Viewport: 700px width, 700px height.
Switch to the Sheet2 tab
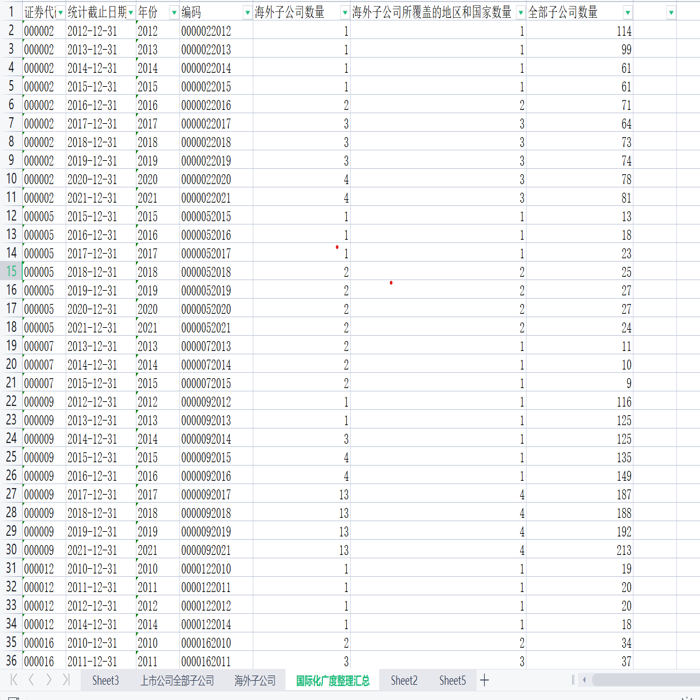pos(404,680)
